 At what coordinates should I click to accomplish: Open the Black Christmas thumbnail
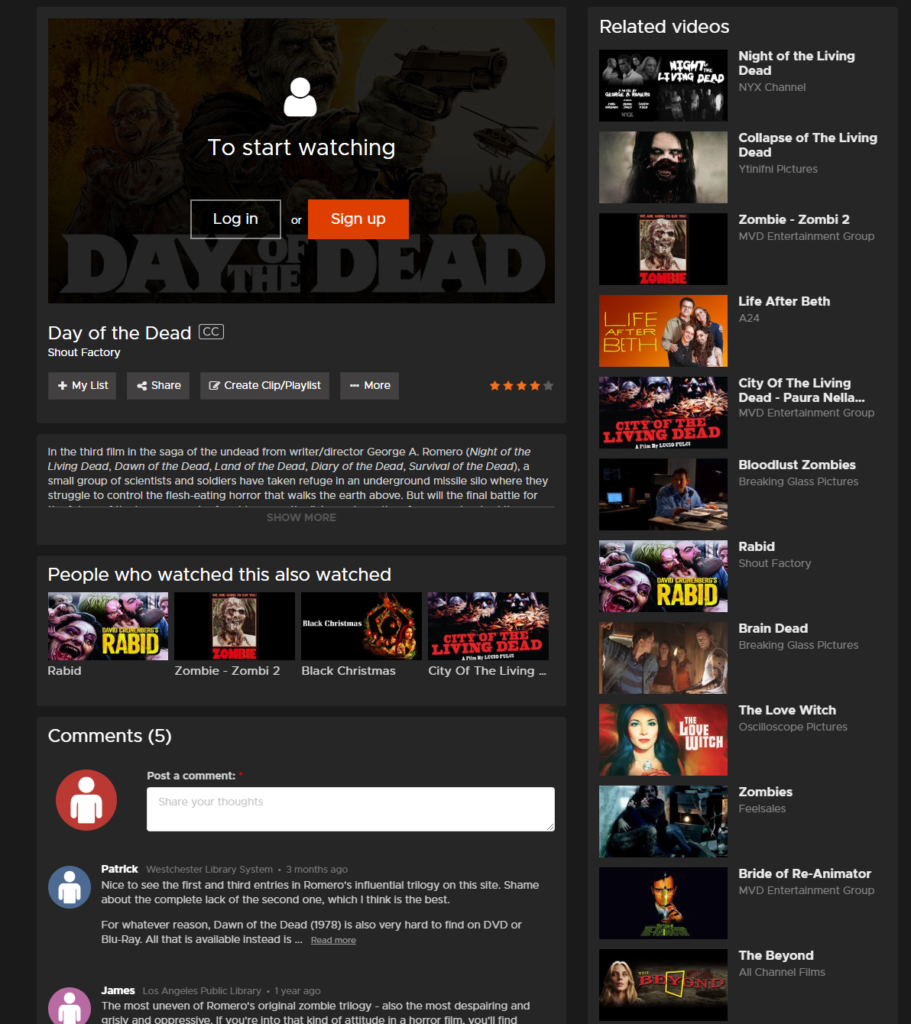click(361, 626)
